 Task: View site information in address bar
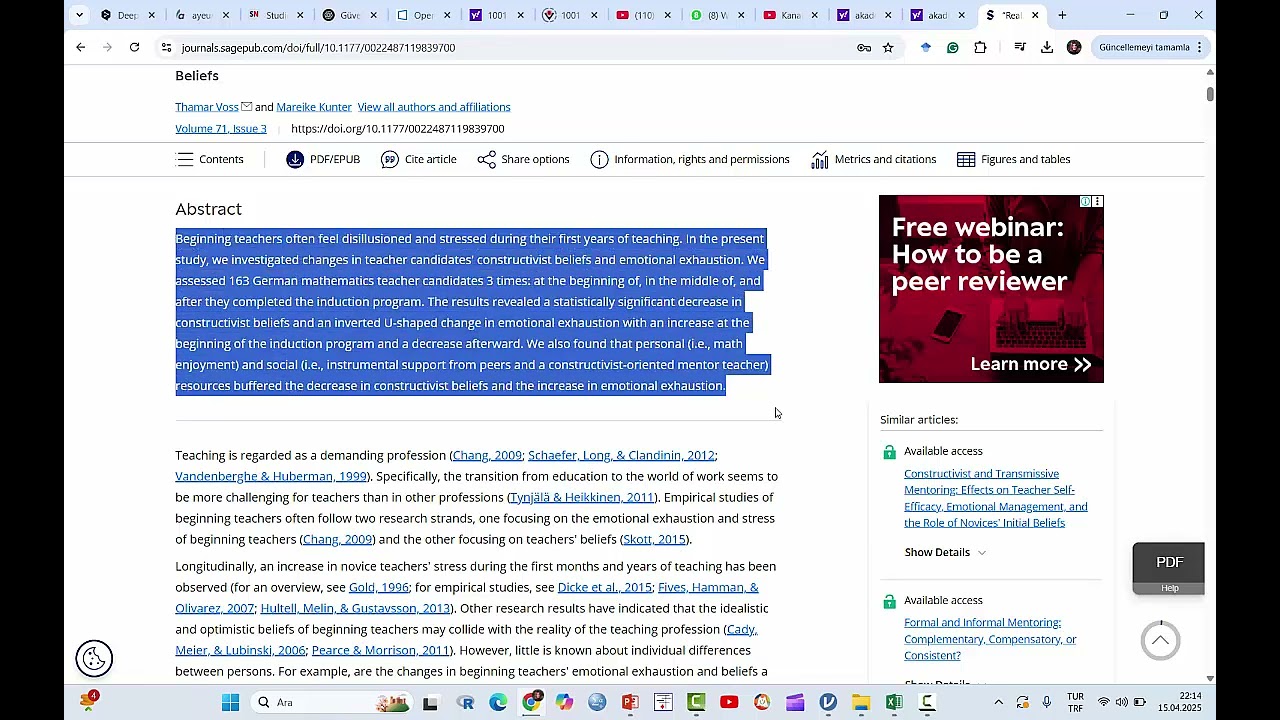pyautogui.click(x=167, y=47)
